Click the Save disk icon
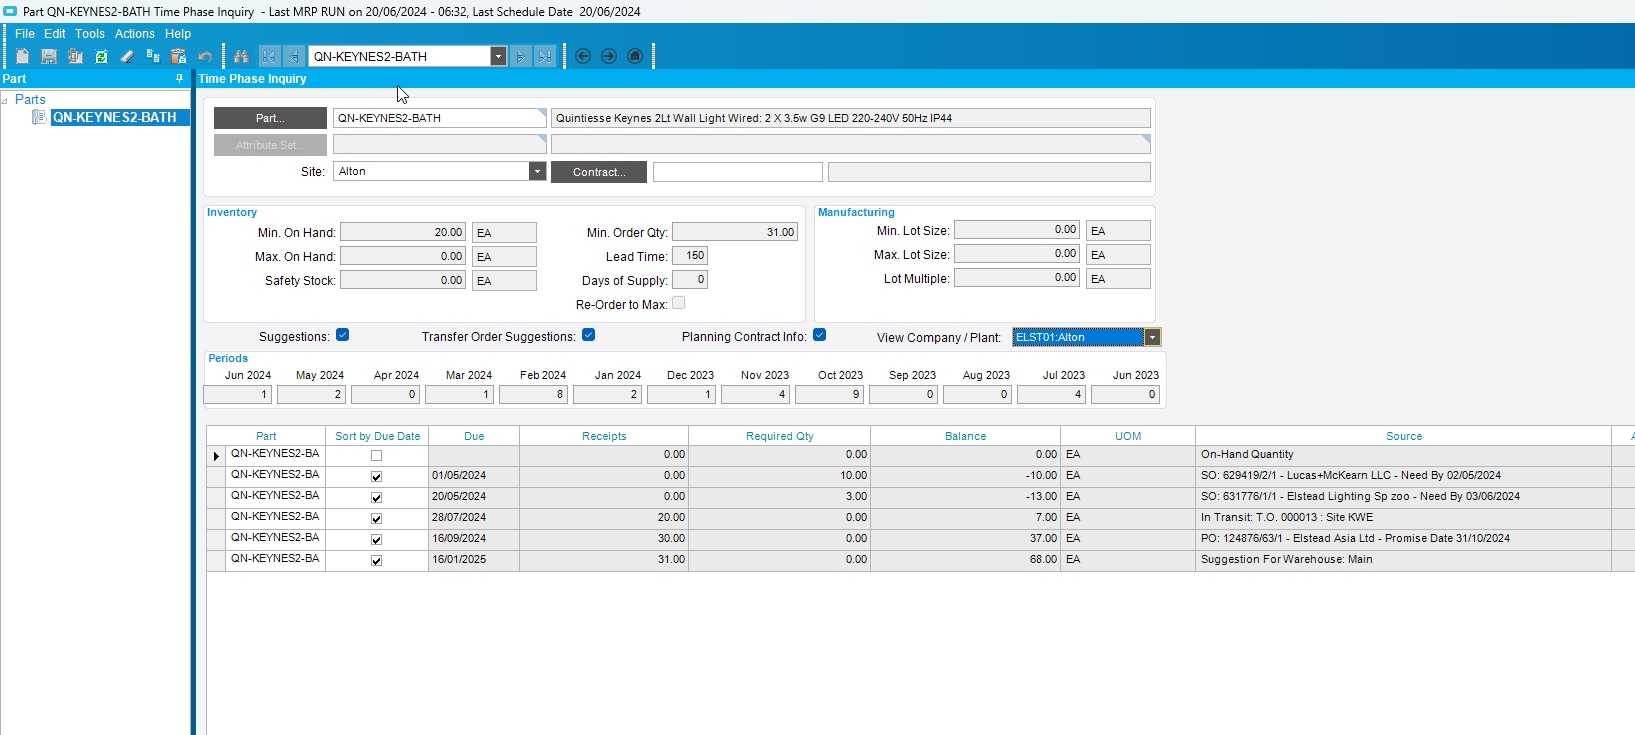 [x=48, y=56]
